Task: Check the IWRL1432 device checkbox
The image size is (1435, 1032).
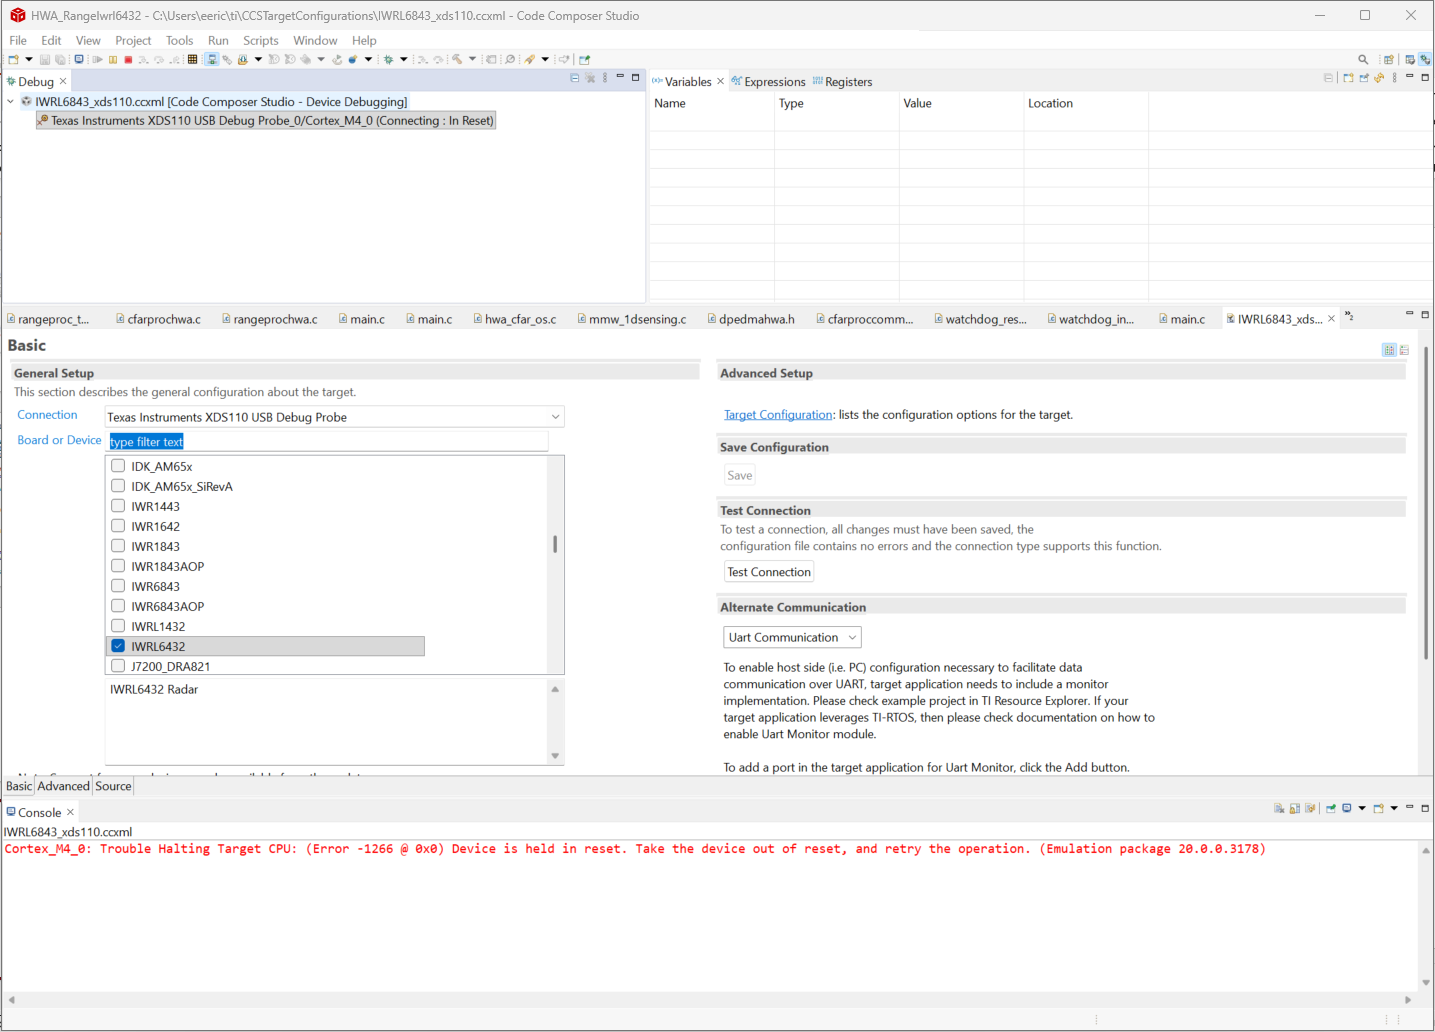Action: pos(118,626)
